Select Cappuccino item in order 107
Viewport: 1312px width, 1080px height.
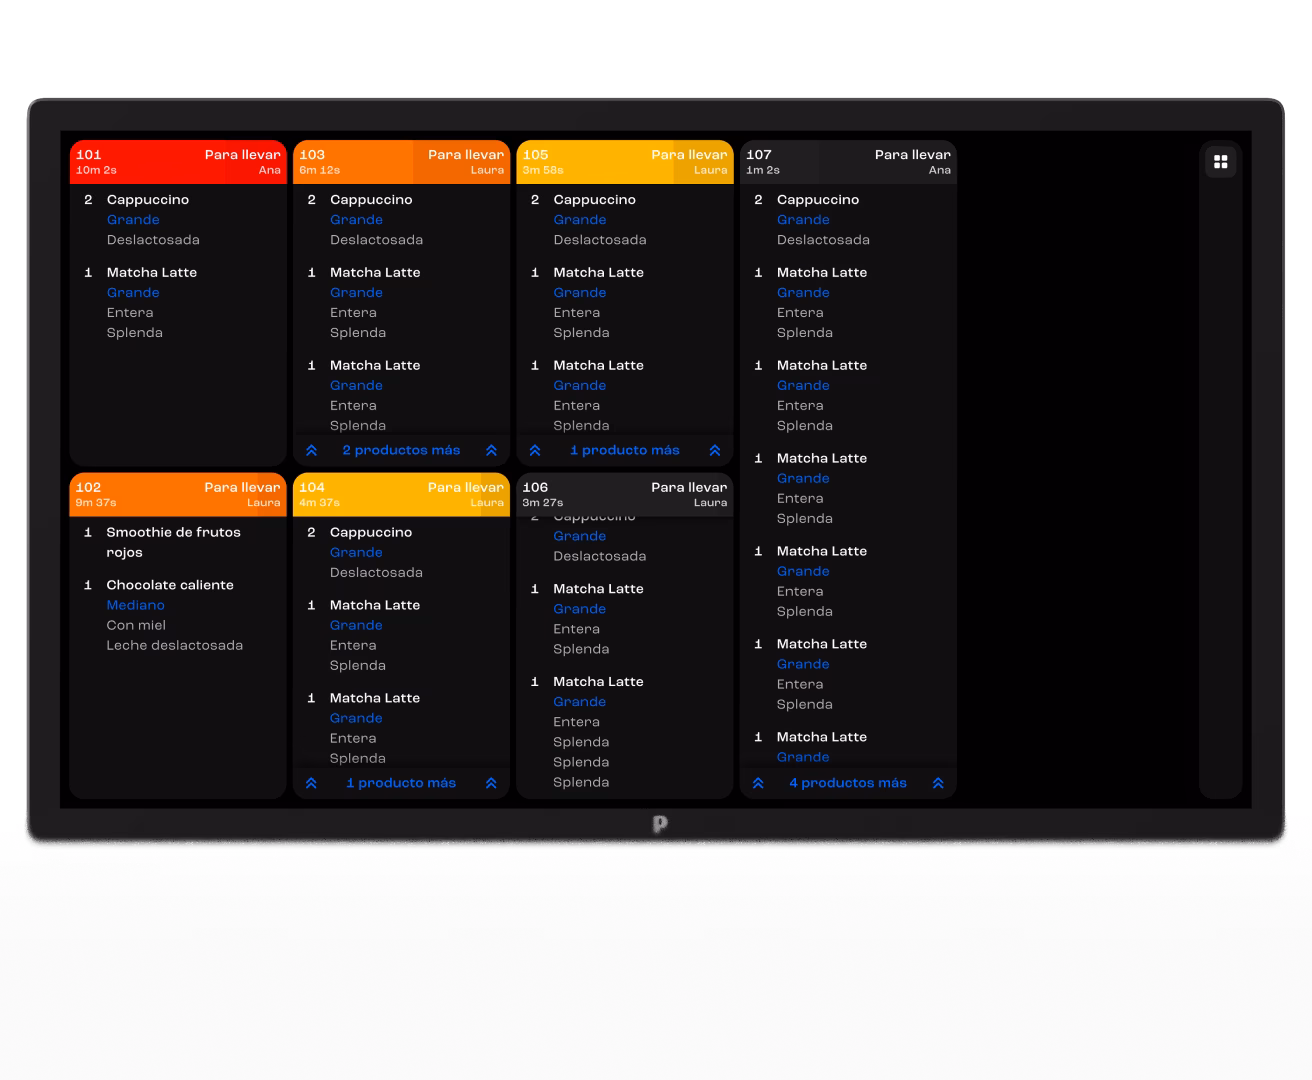[818, 200]
